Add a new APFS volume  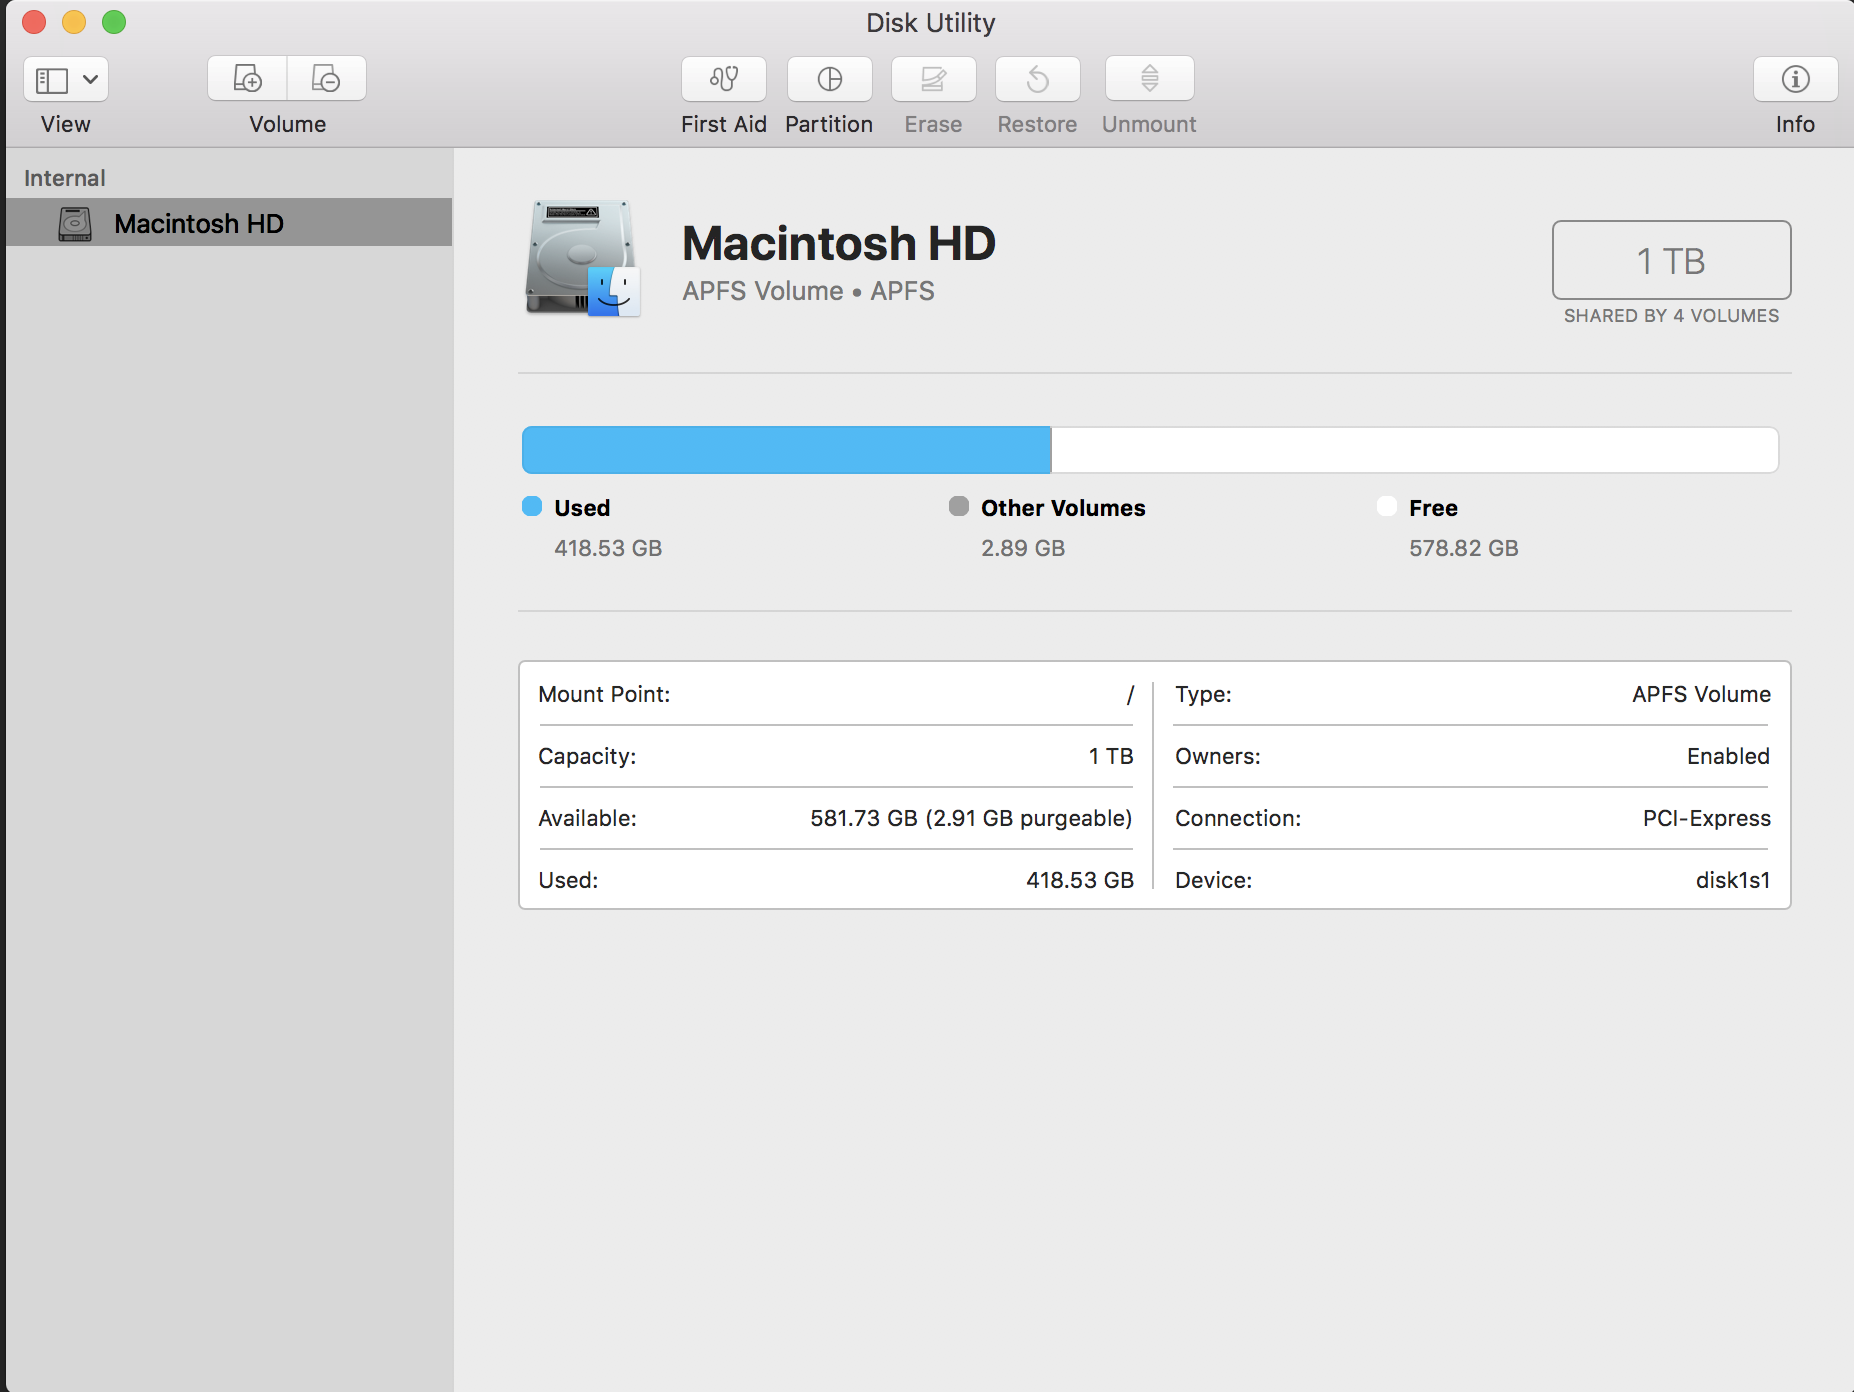click(x=247, y=78)
